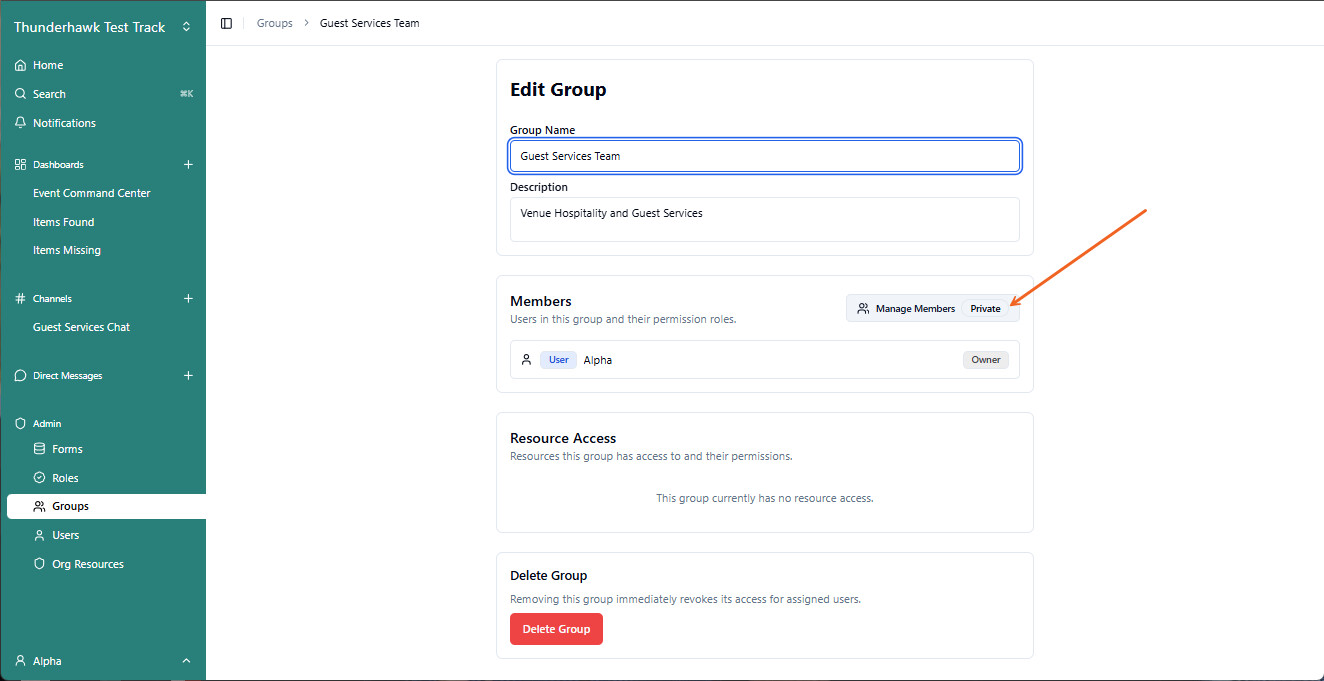Toggle the sidebar panel icon
This screenshot has width=1324, height=681.
(x=226, y=23)
